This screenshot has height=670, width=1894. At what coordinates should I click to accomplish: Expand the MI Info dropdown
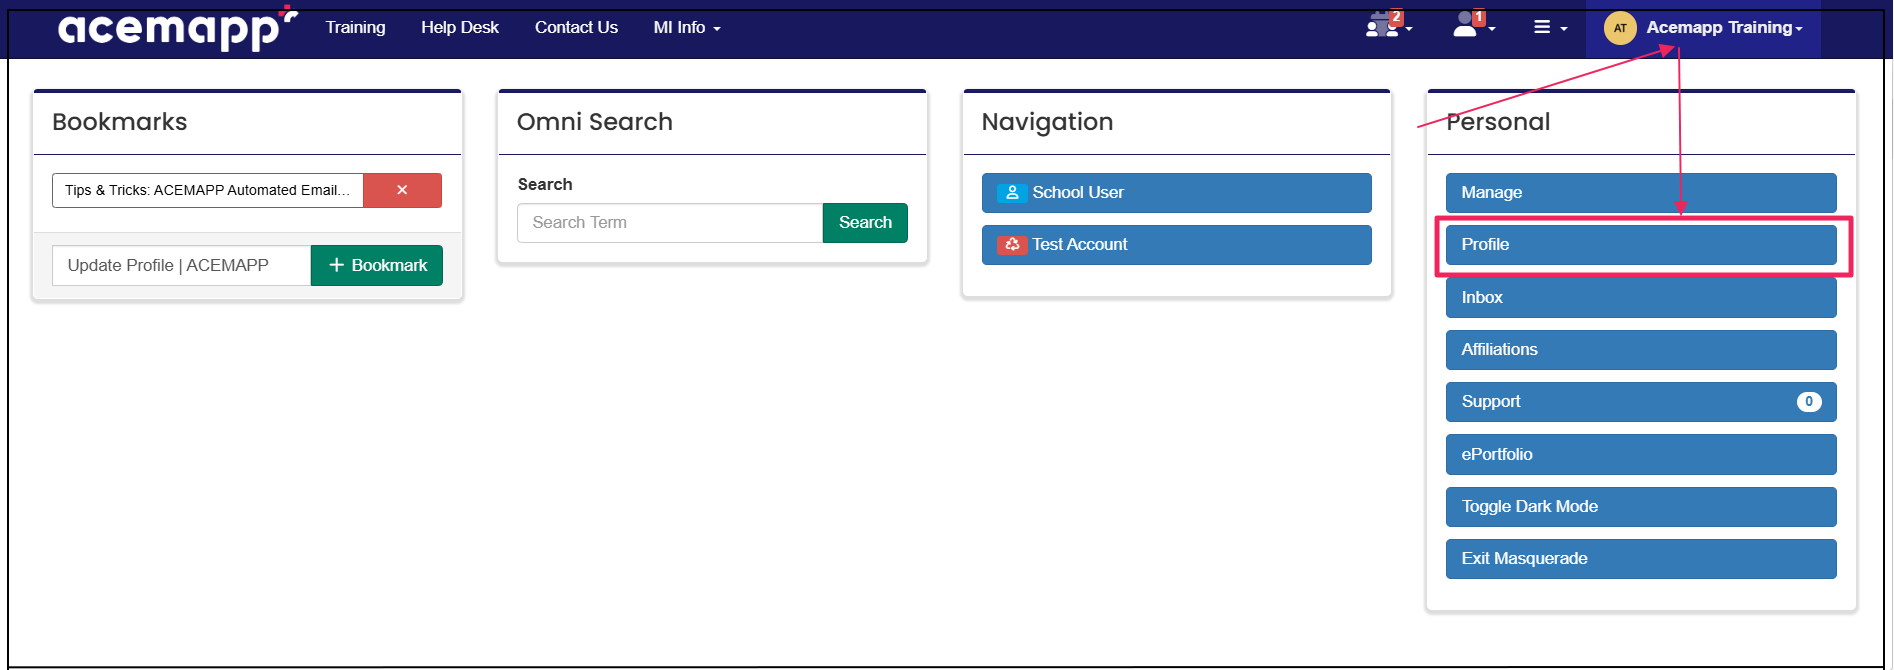click(687, 27)
